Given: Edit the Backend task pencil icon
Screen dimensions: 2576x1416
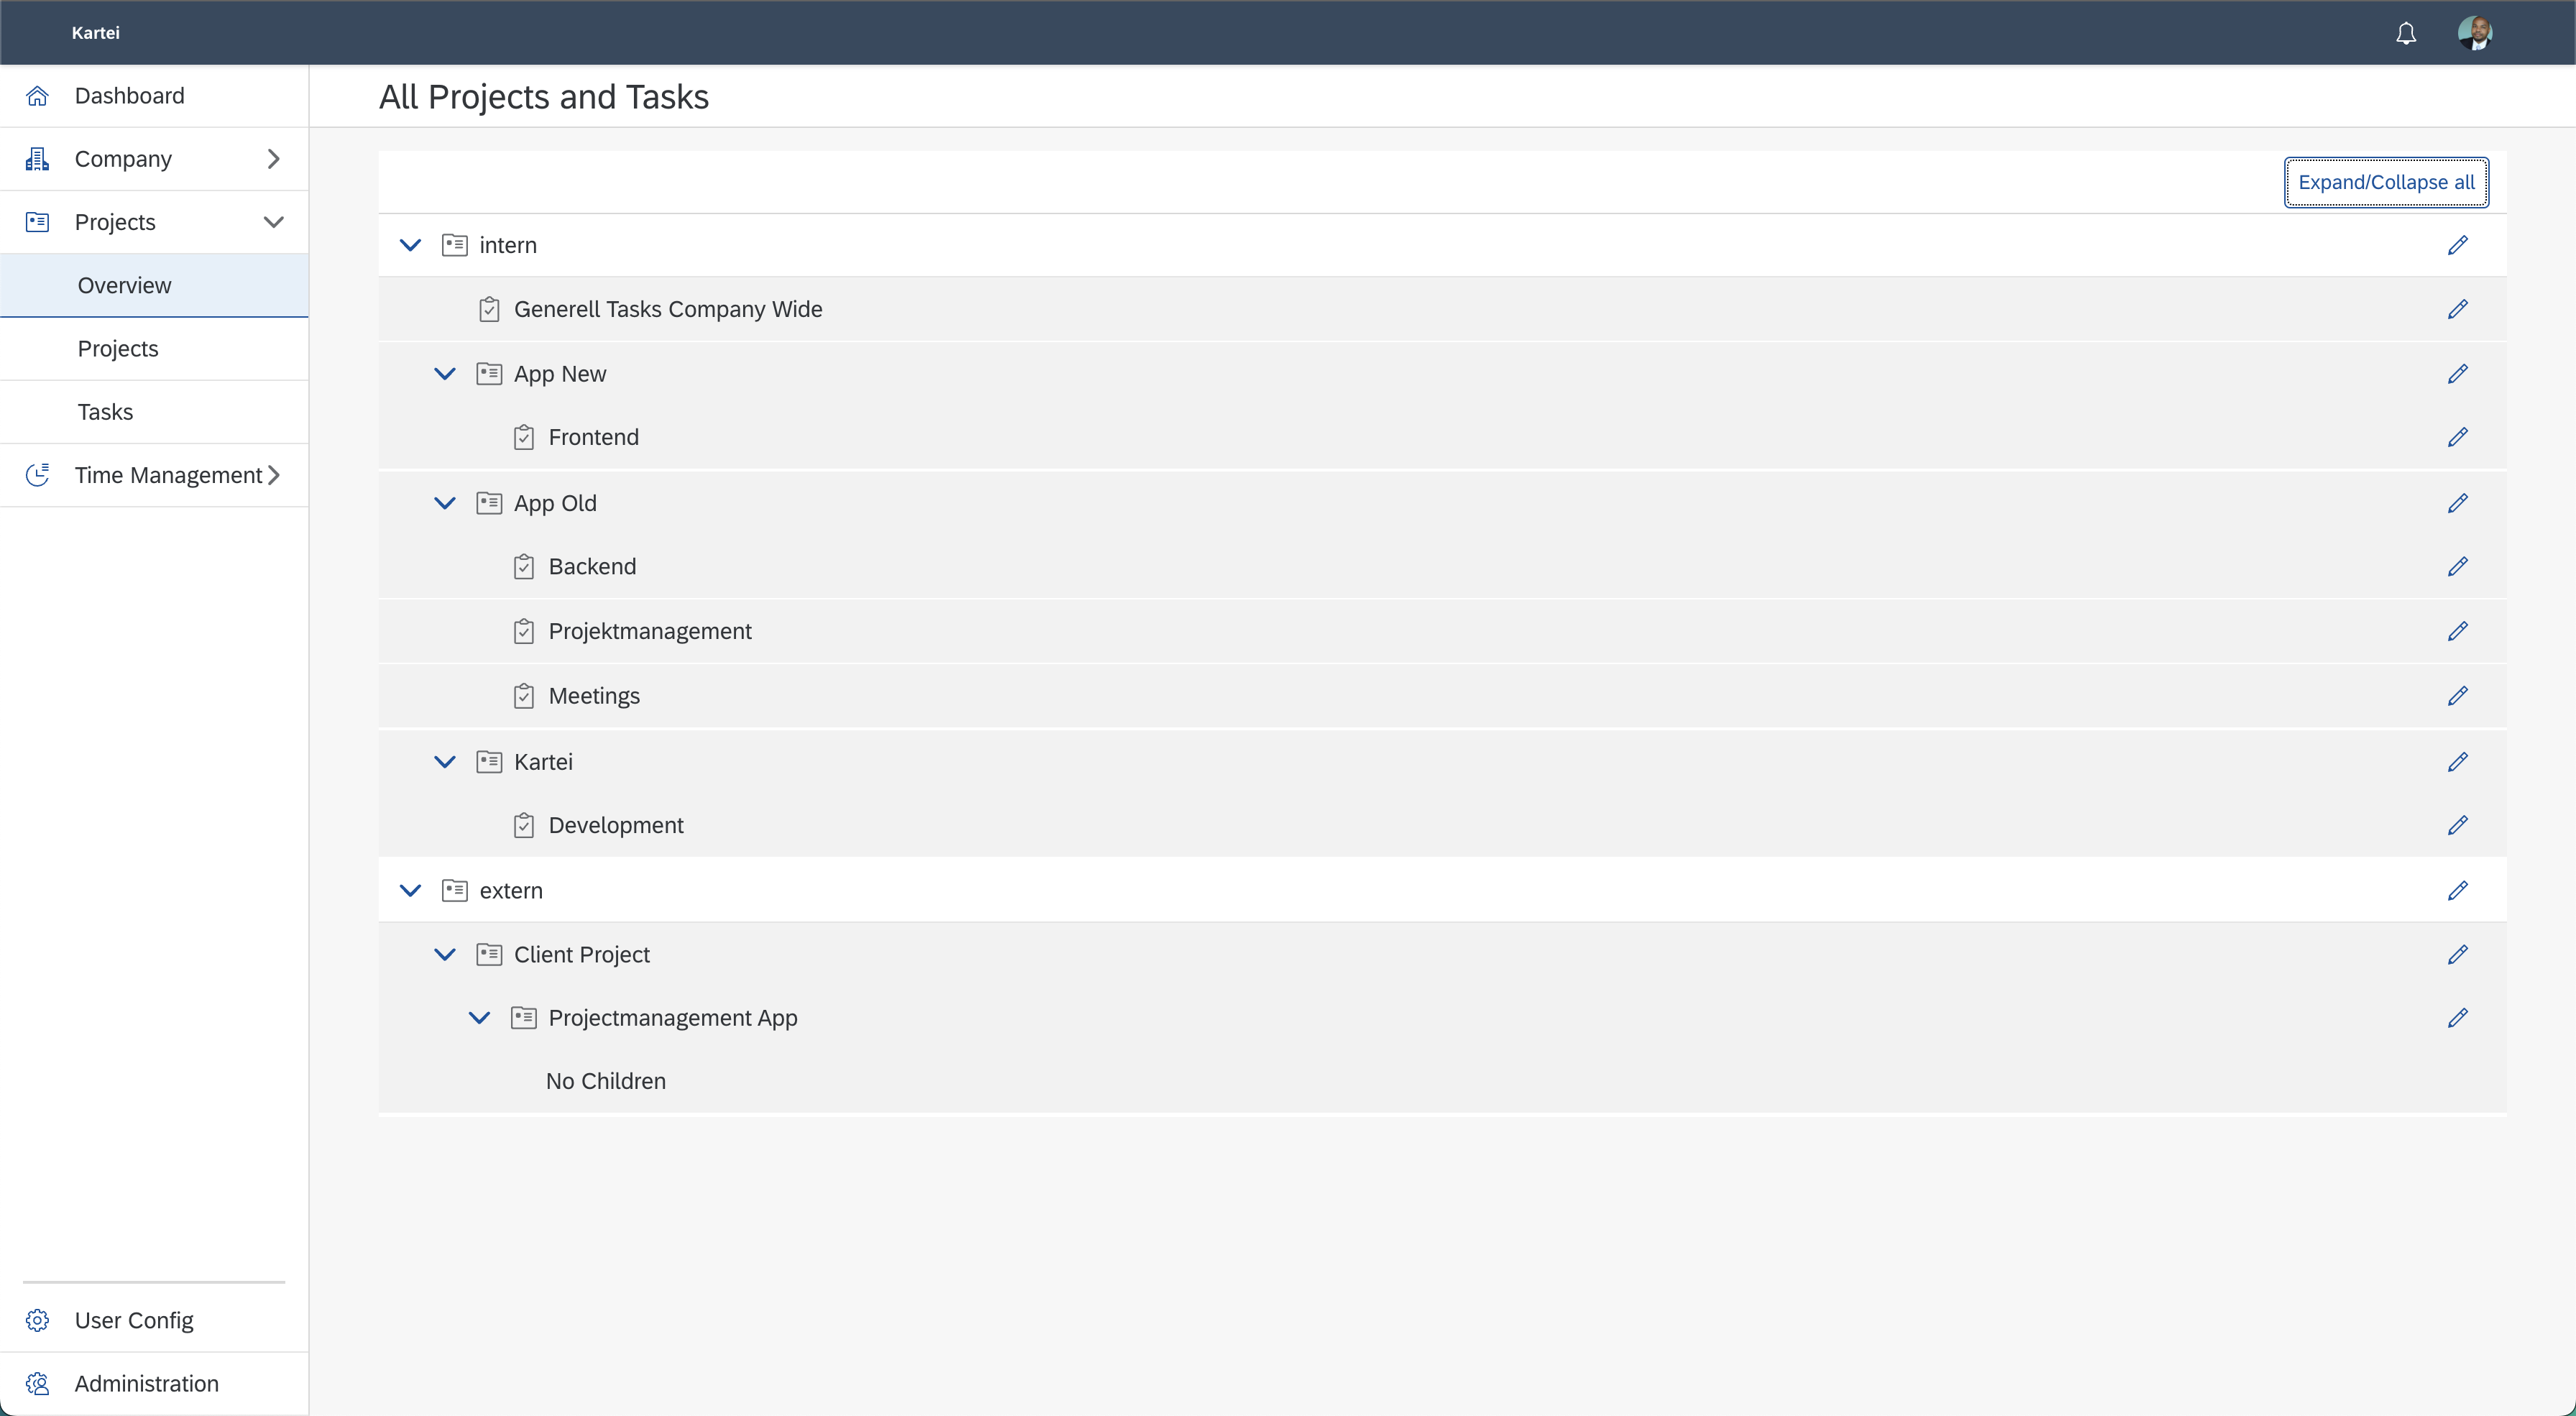Looking at the screenshot, I should [2458, 566].
